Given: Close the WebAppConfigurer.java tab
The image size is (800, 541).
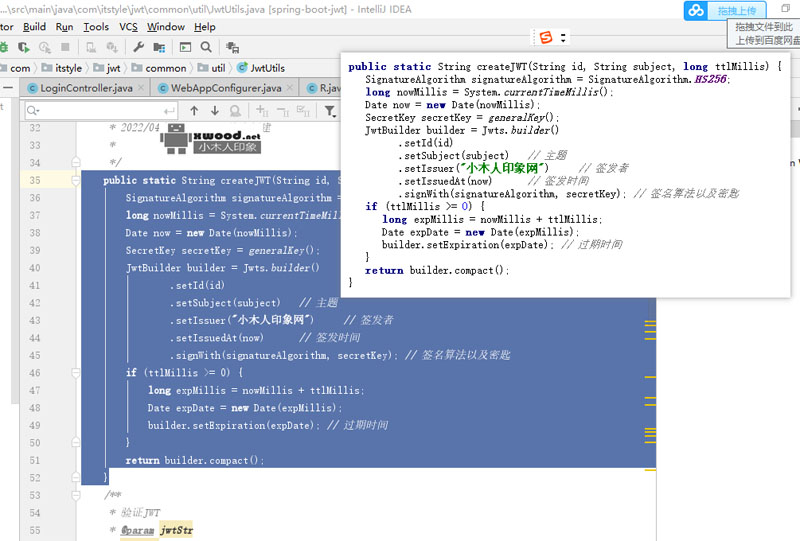Looking at the screenshot, I should pos(290,88).
